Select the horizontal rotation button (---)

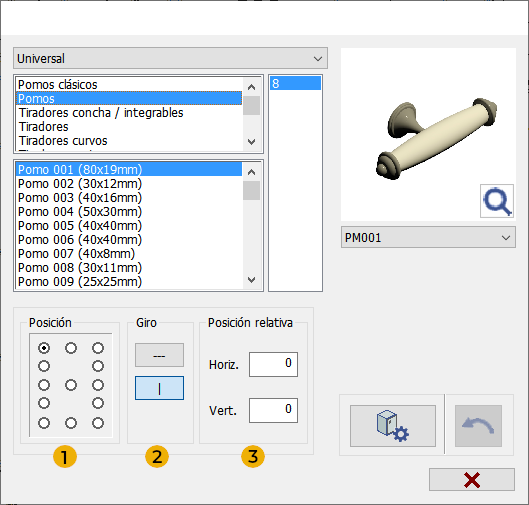159,355
